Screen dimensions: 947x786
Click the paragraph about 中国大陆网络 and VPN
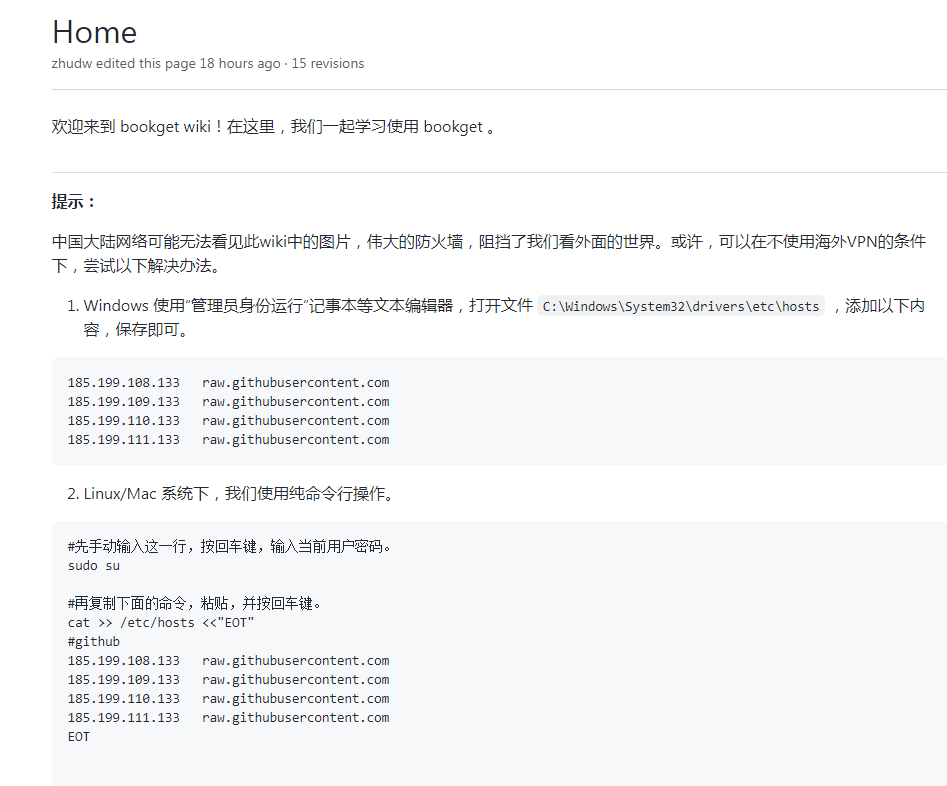(488, 253)
